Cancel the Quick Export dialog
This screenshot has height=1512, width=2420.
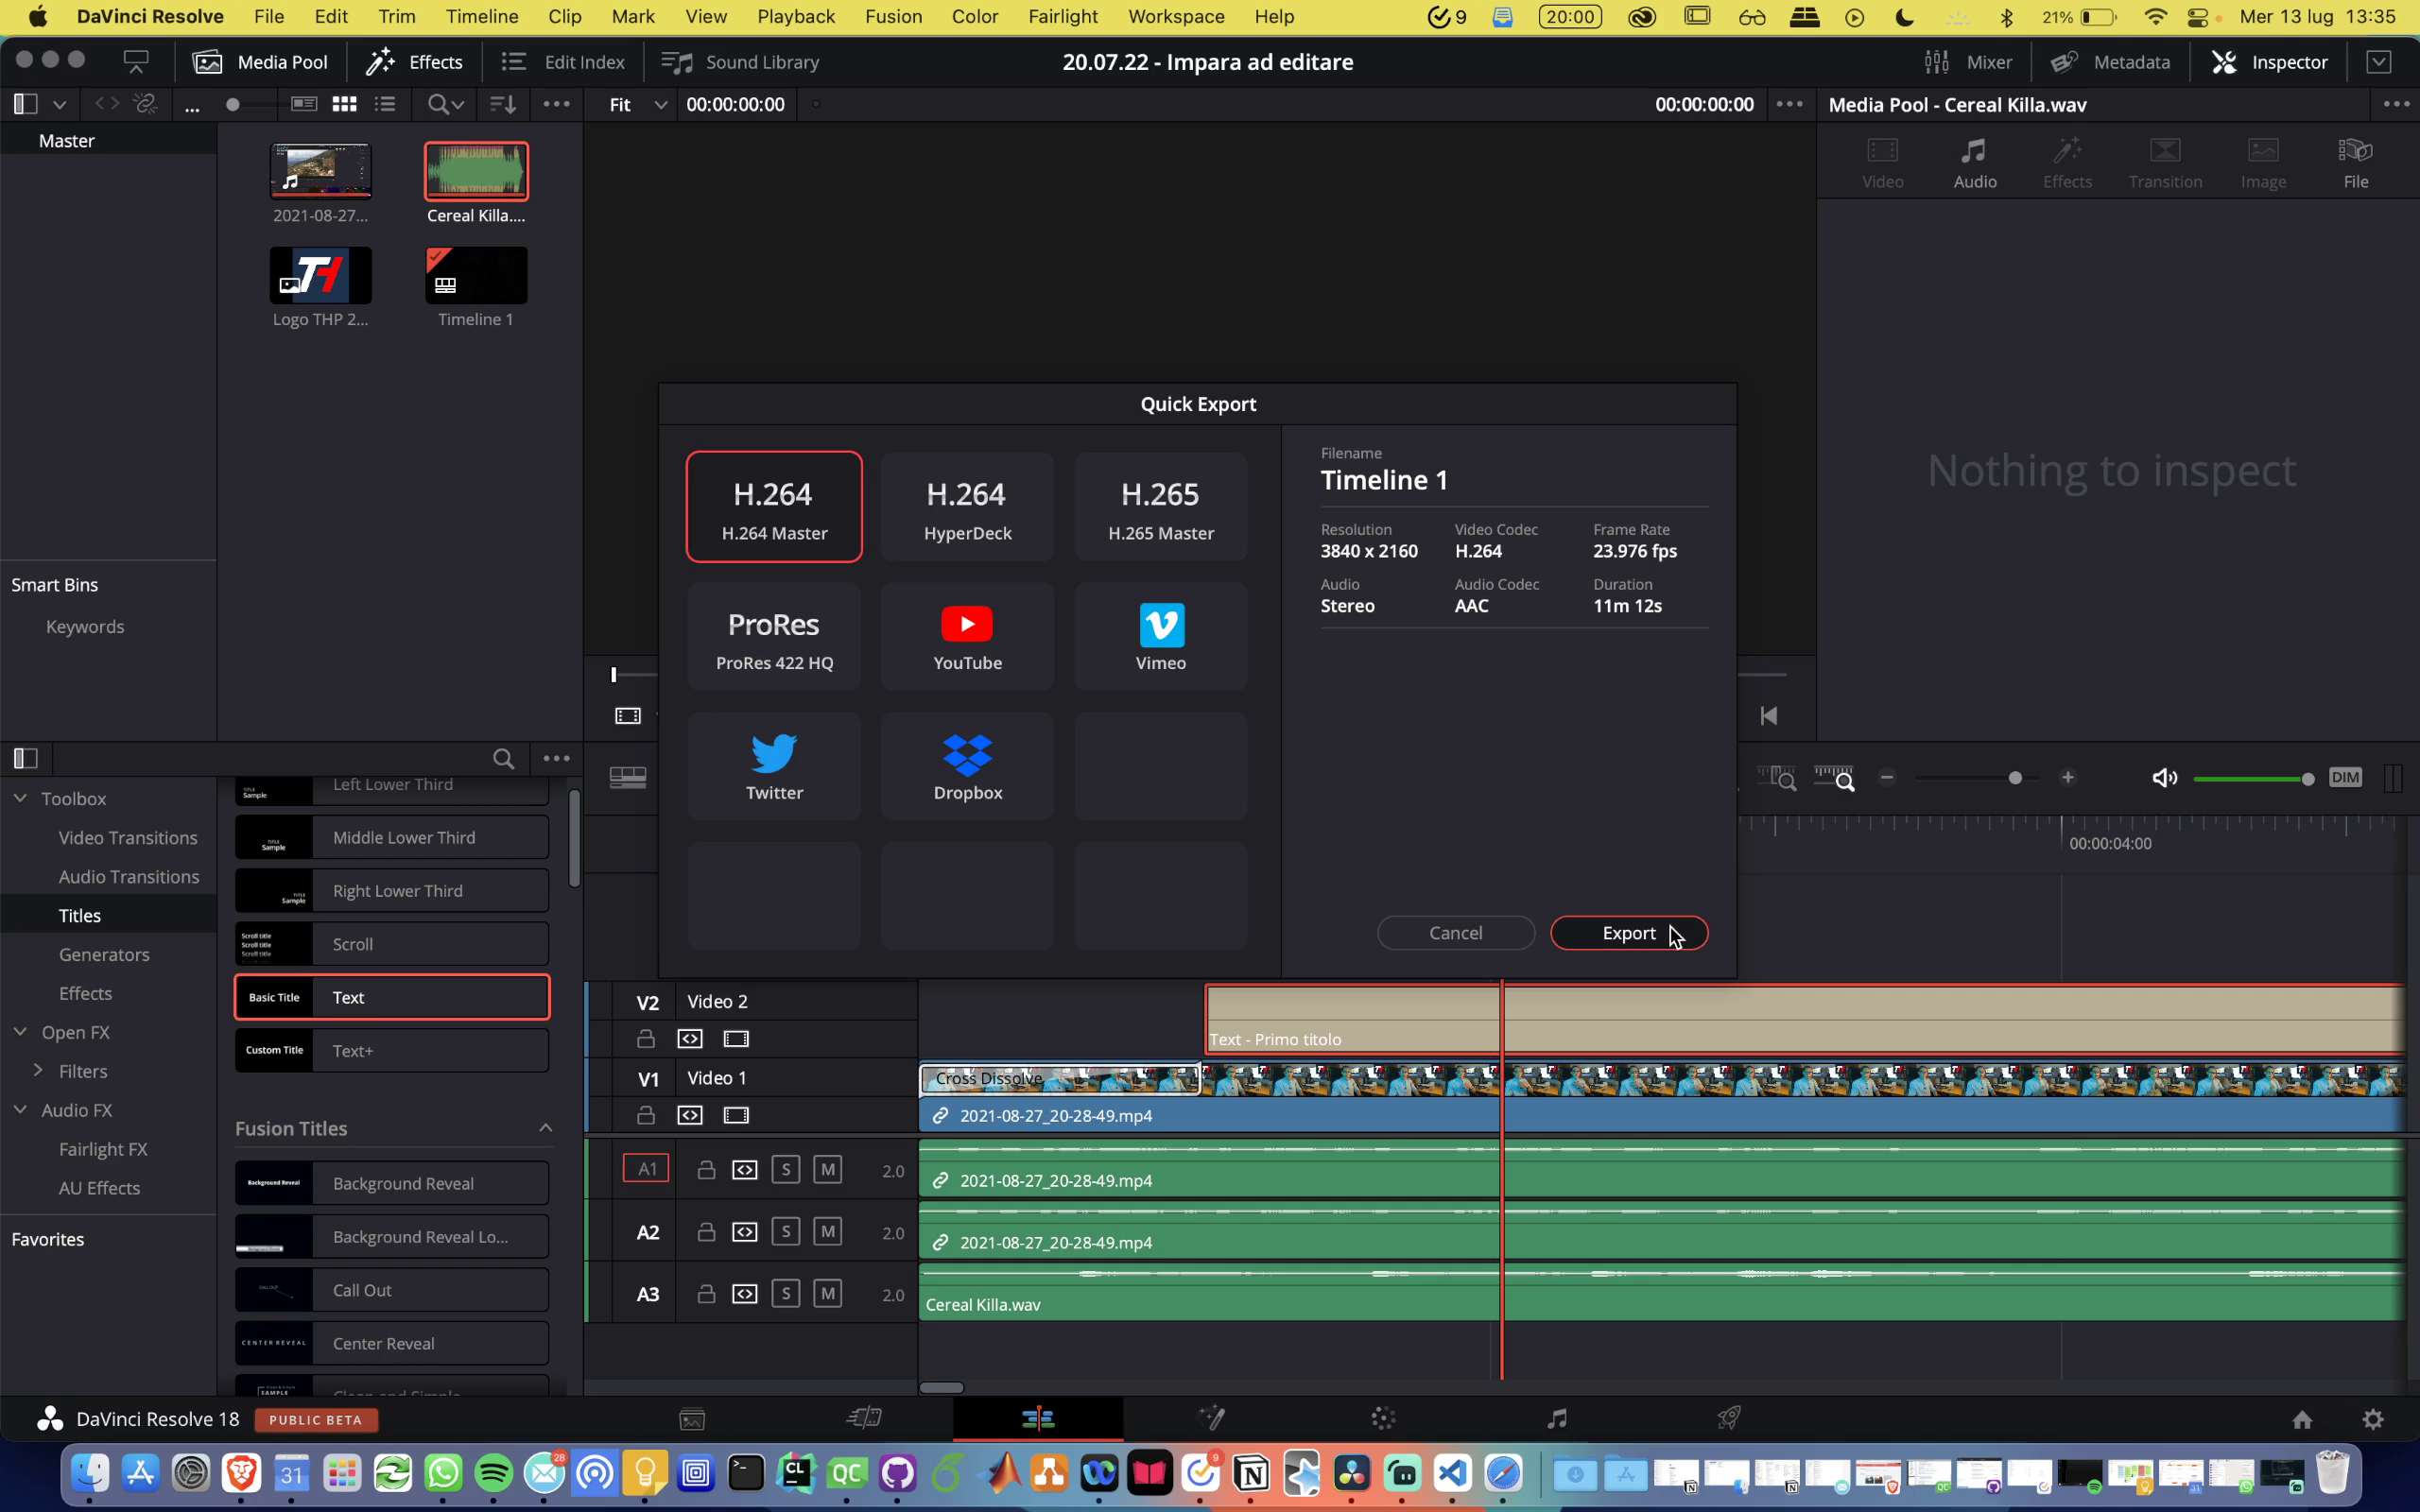[1455, 933]
